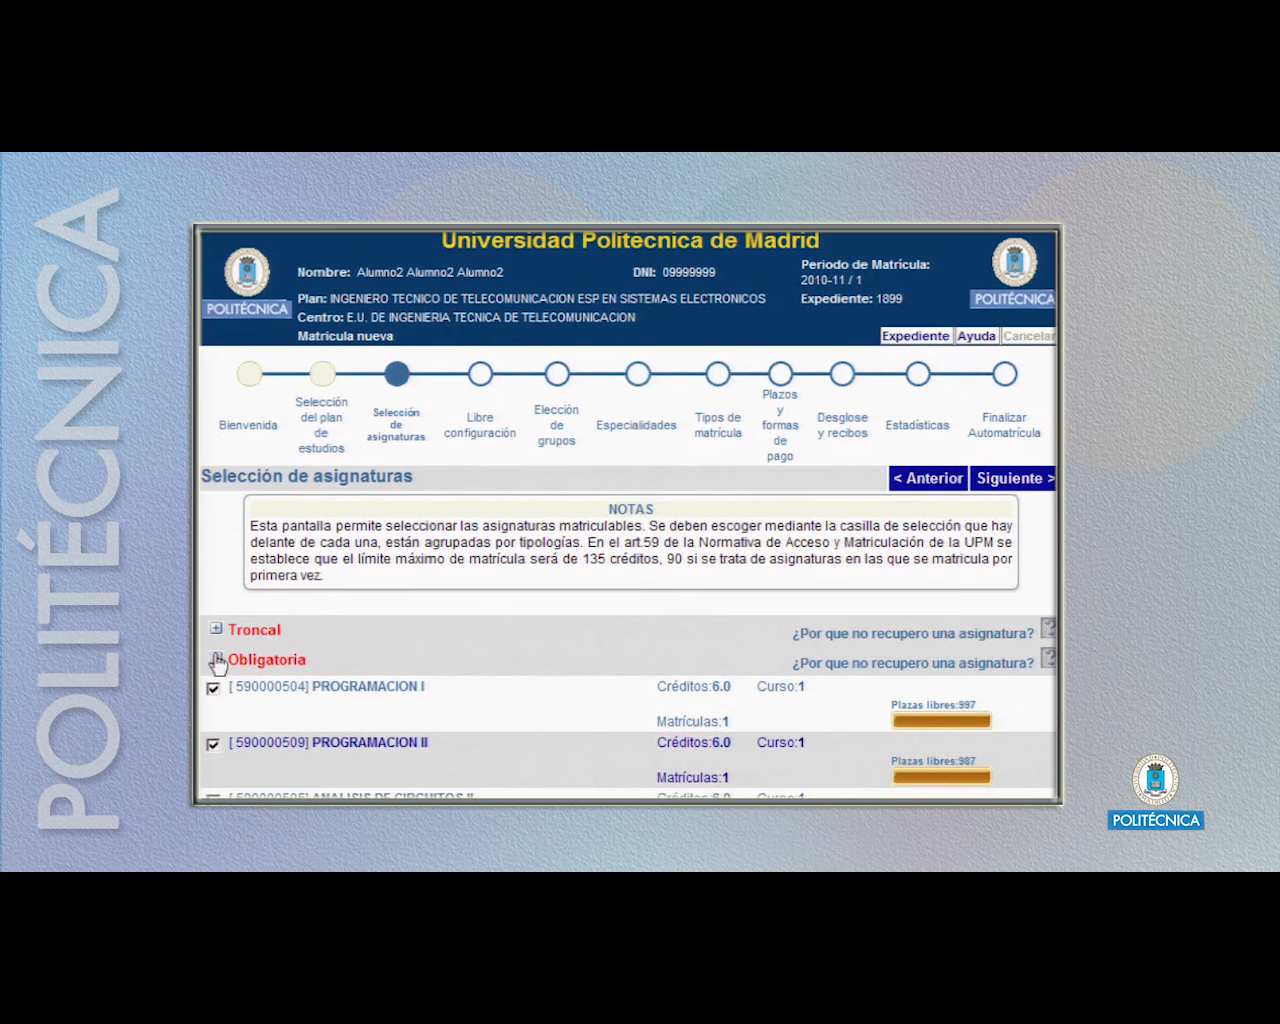This screenshot has width=1280, height=1024.
Task: Click the Siguiente button
Action: click(1014, 478)
